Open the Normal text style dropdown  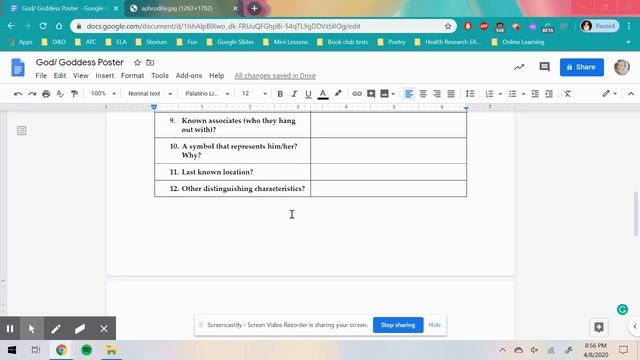[150, 93]
